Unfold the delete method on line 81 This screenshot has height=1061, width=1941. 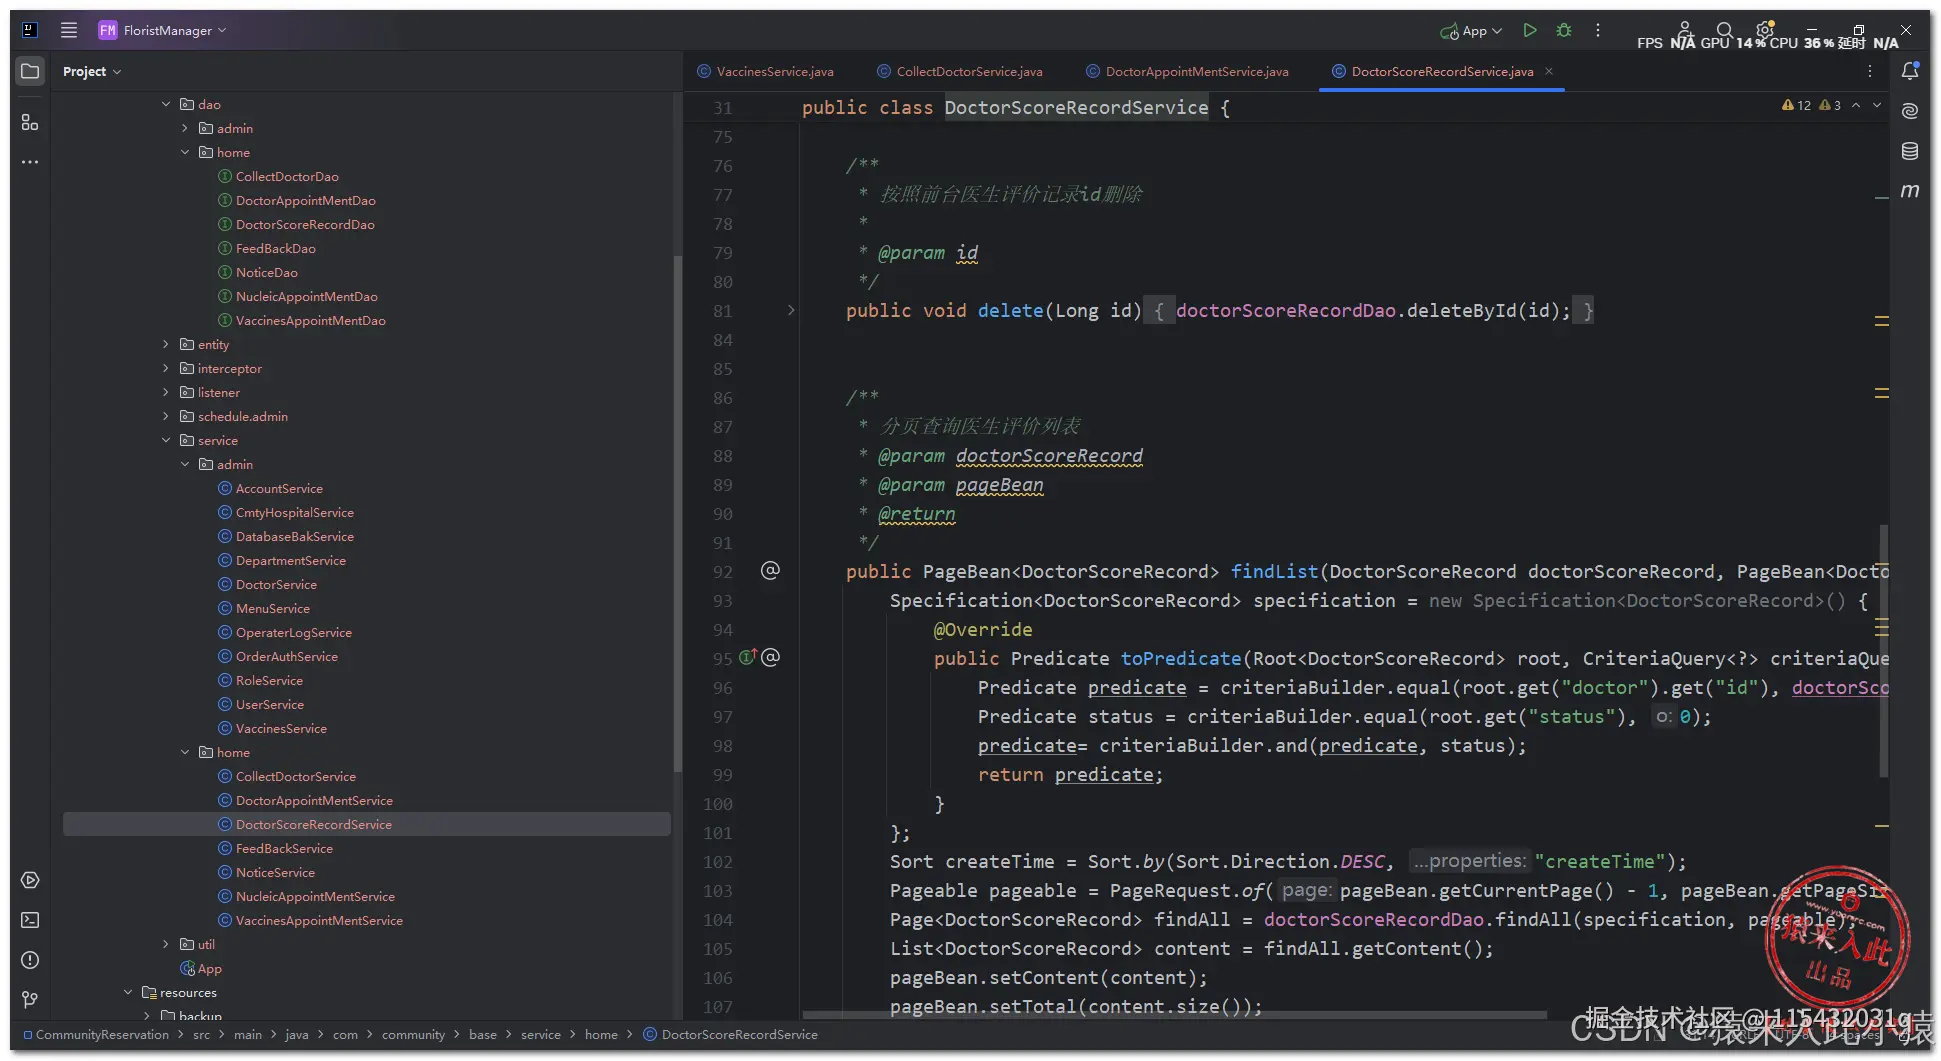[791, 310]
